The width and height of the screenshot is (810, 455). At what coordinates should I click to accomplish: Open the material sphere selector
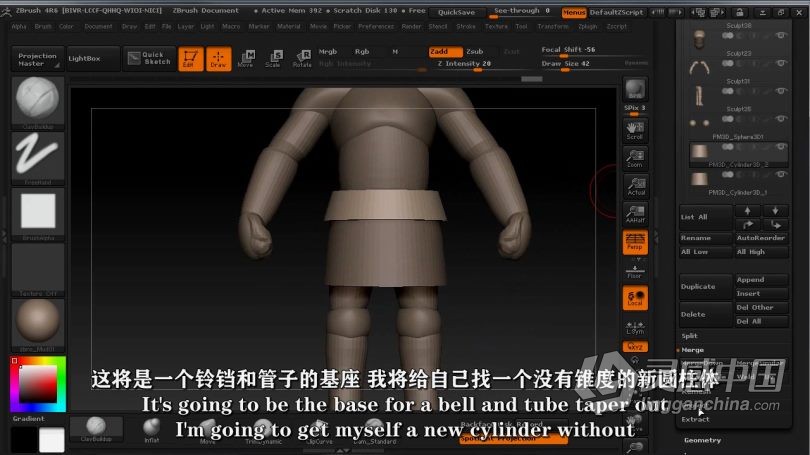(x=38, y=325)
